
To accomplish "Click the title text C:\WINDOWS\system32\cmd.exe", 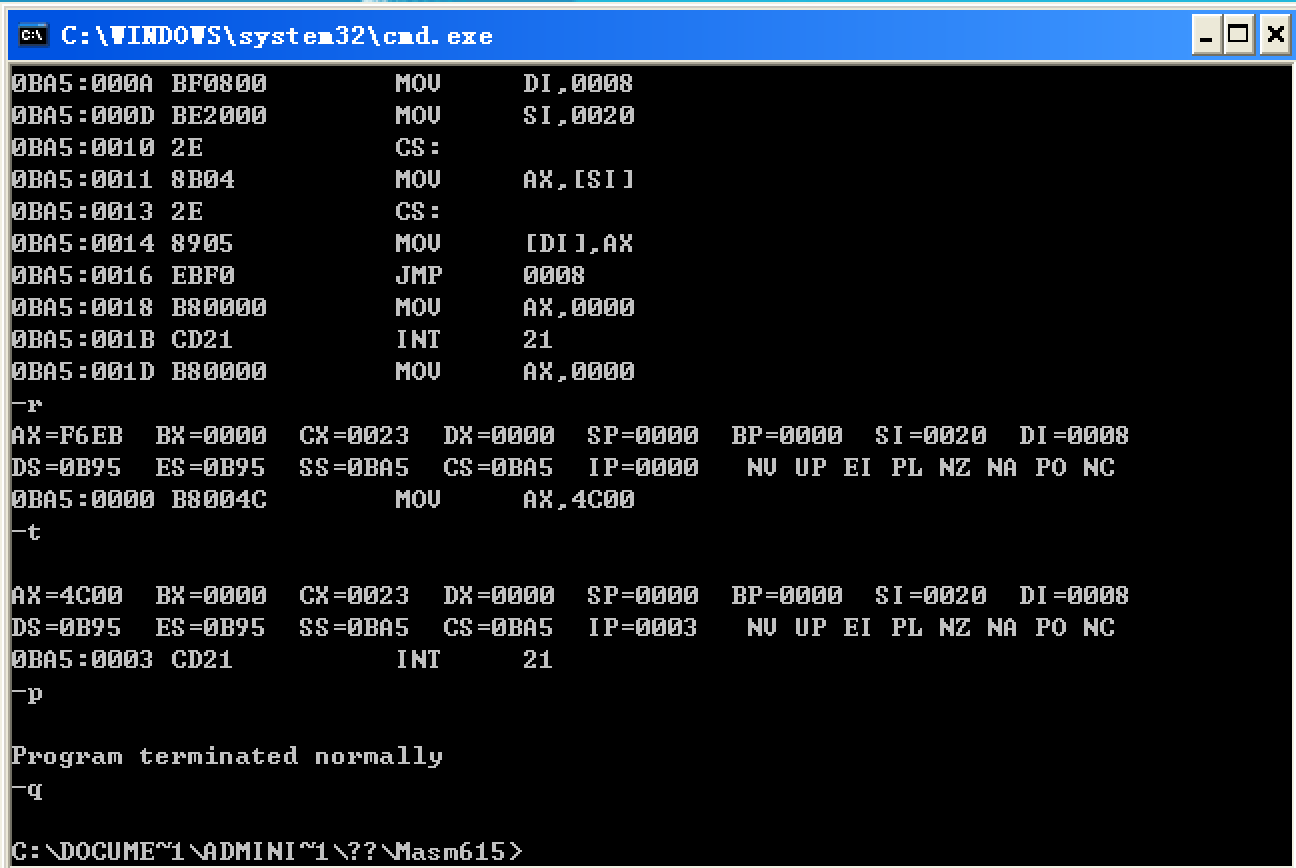I will (x=277, y=36).
